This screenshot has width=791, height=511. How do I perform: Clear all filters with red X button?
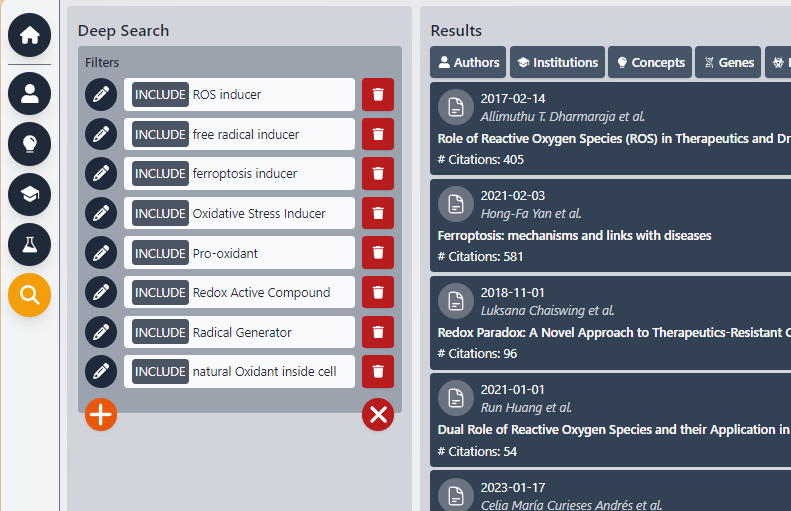point(378,415)
